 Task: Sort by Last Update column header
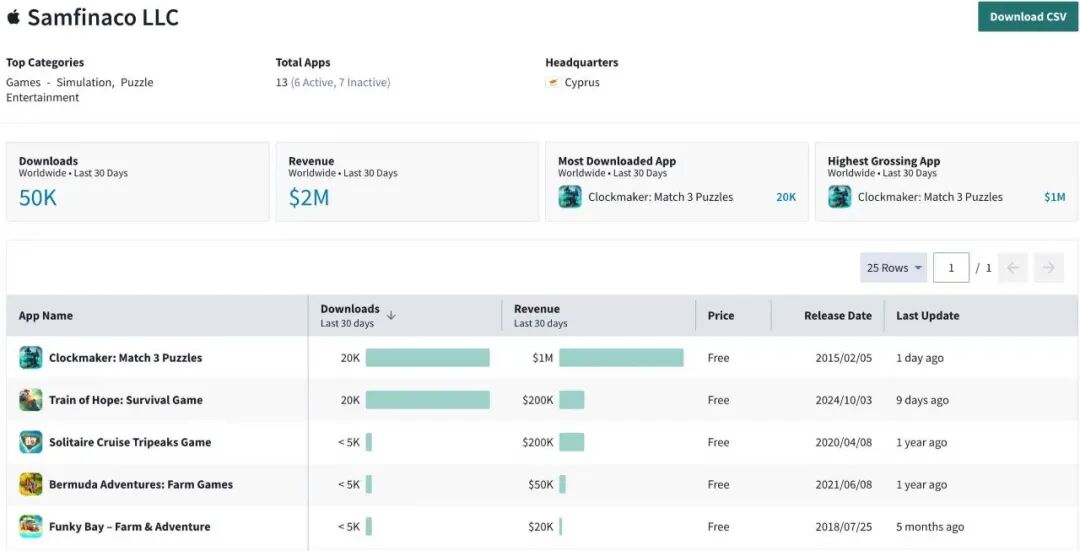[927, 316]
